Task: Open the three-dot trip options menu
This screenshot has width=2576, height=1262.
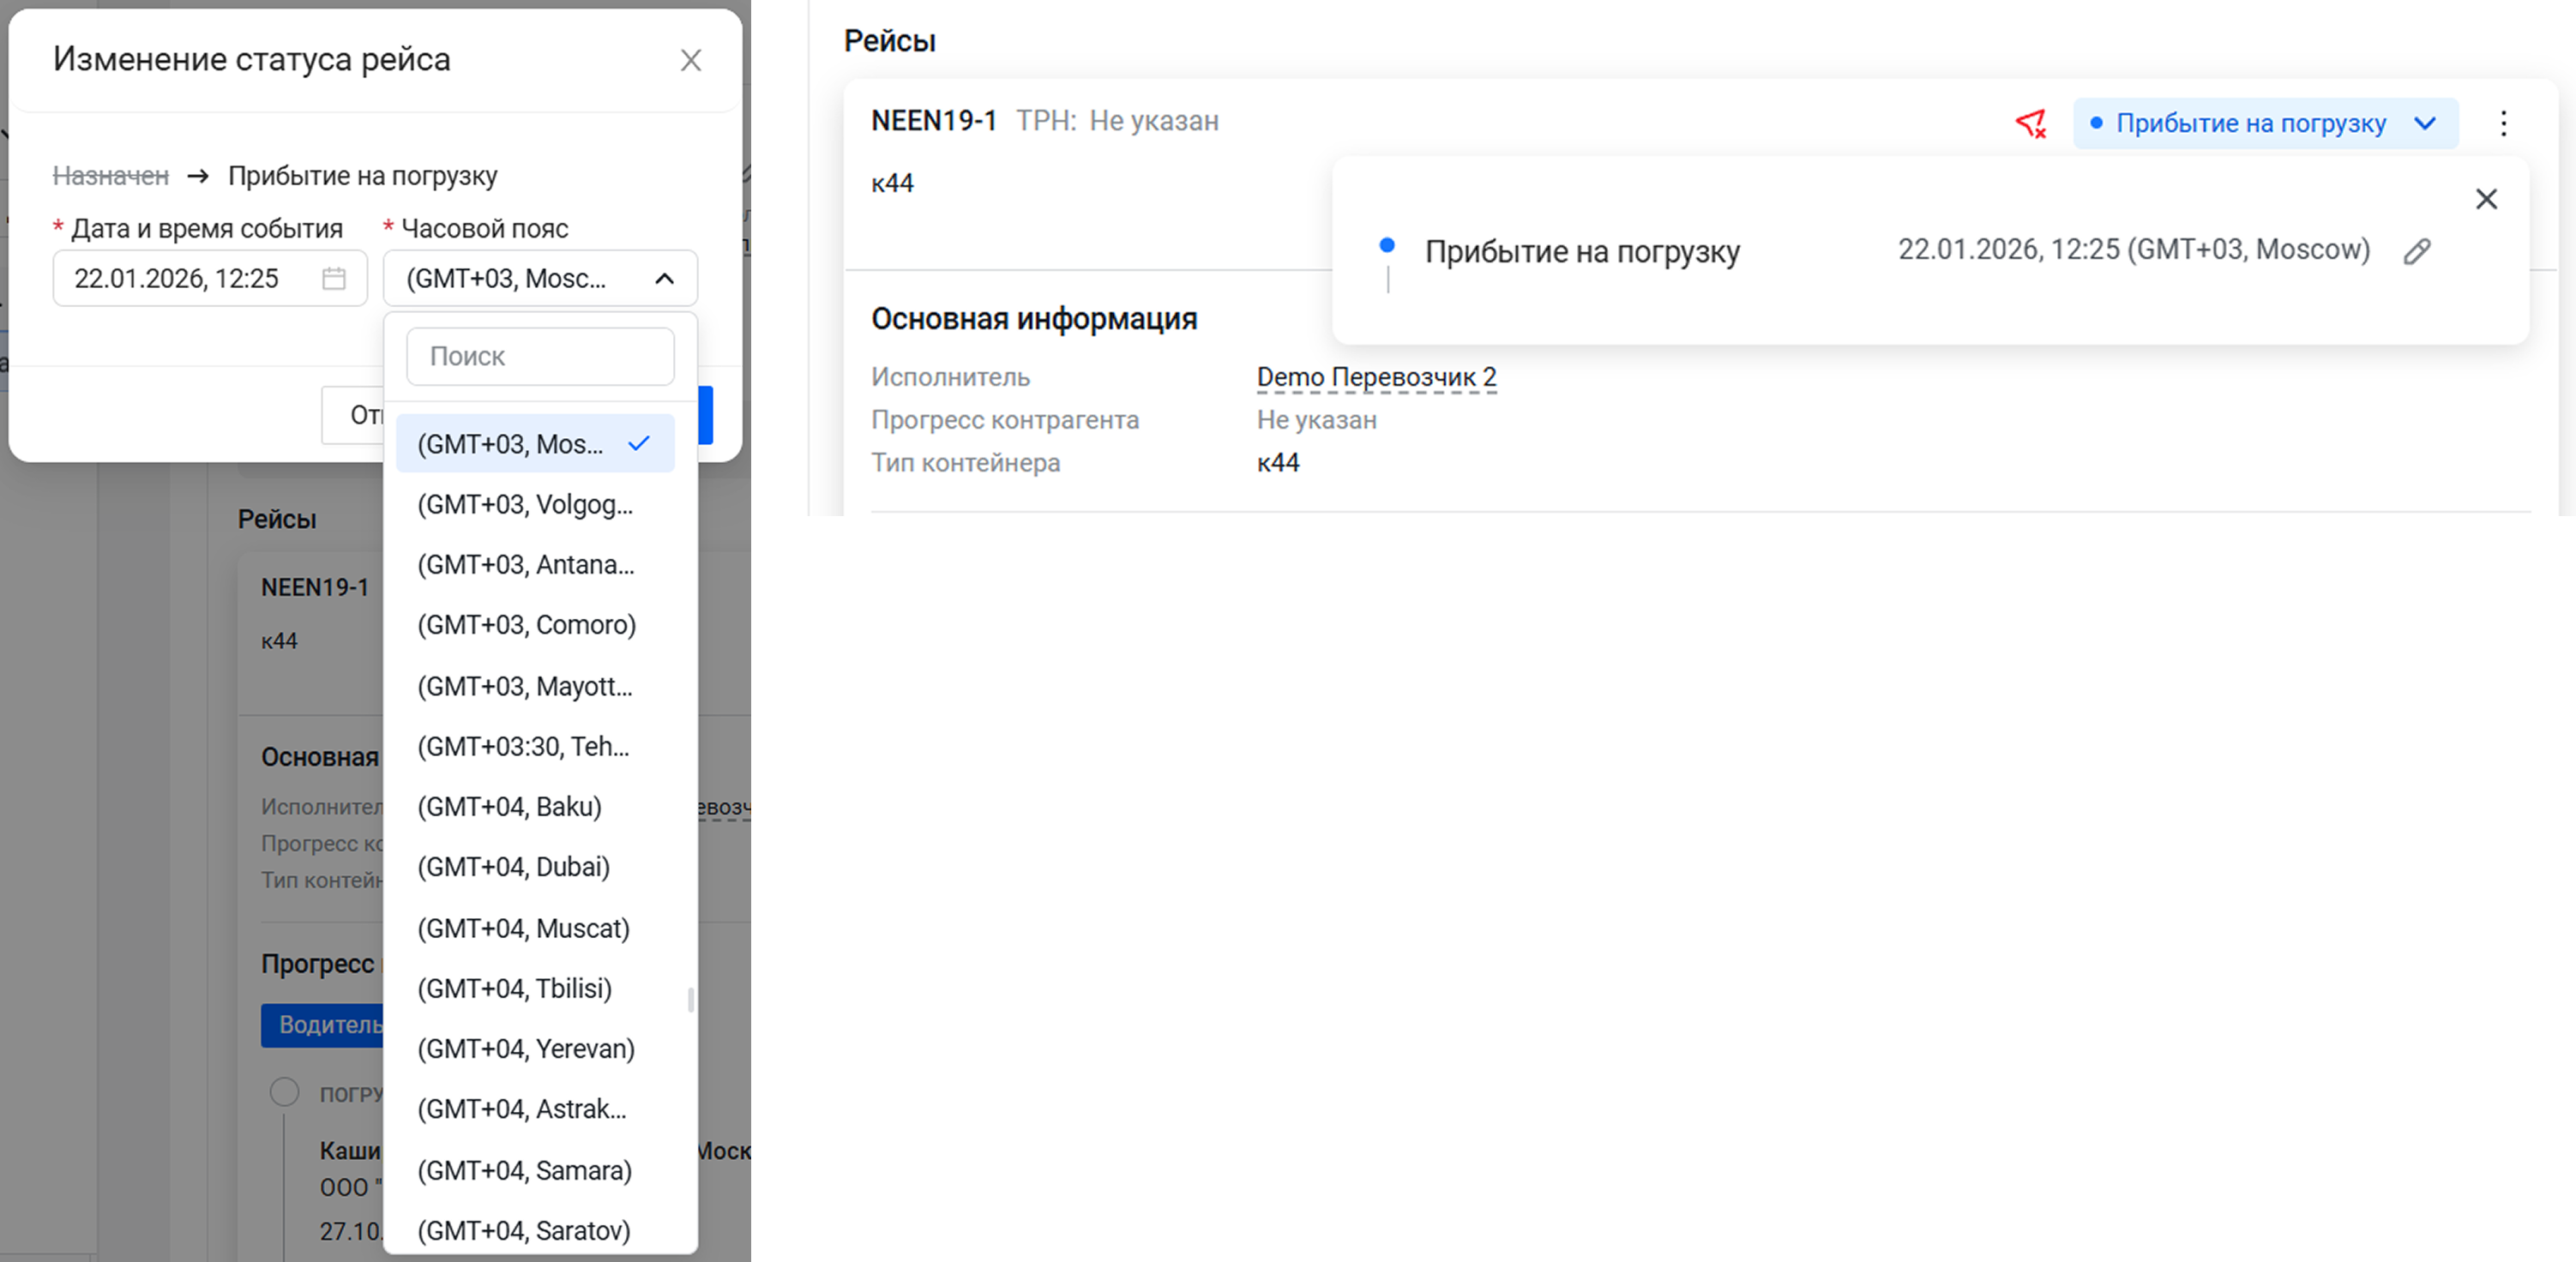Action: pyautogui.click(x=2503, y=123)
